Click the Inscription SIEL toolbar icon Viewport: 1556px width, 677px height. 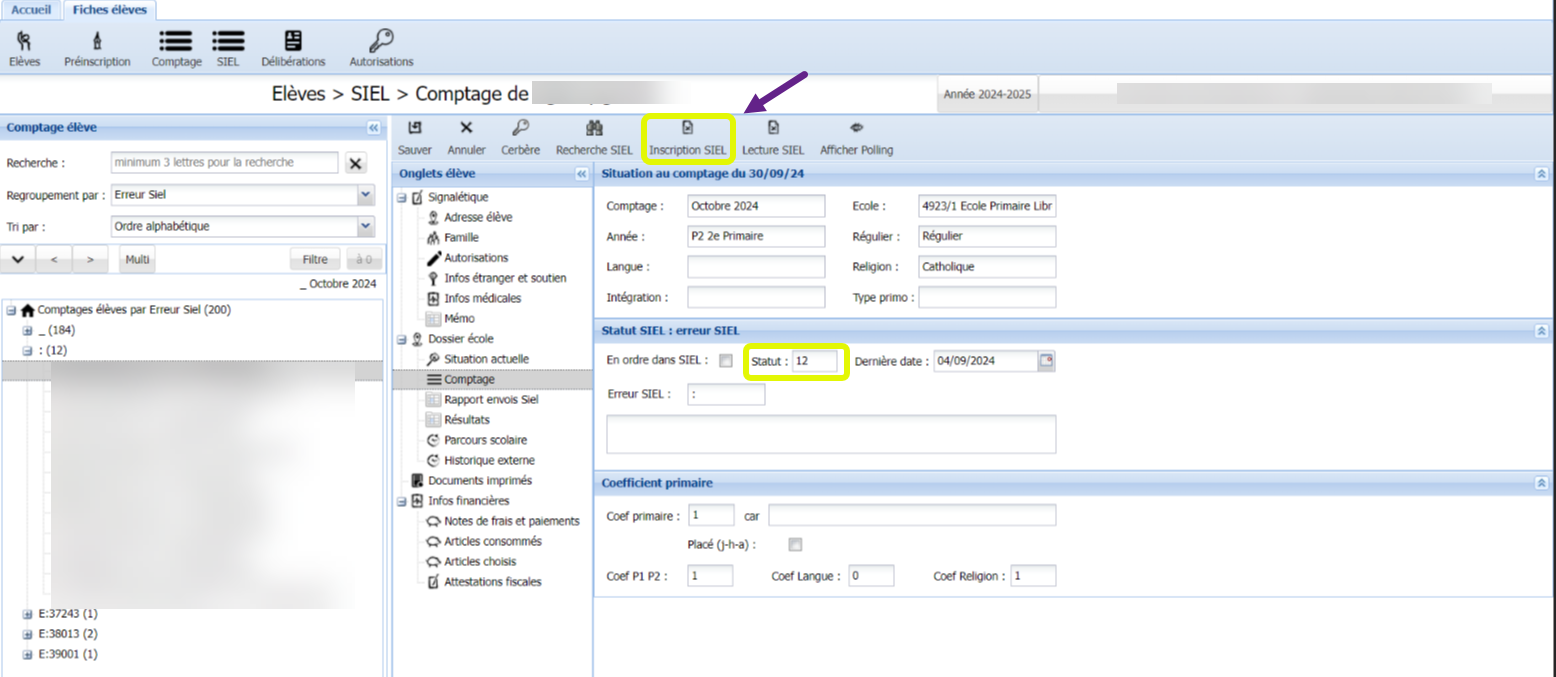coord(687,128)
